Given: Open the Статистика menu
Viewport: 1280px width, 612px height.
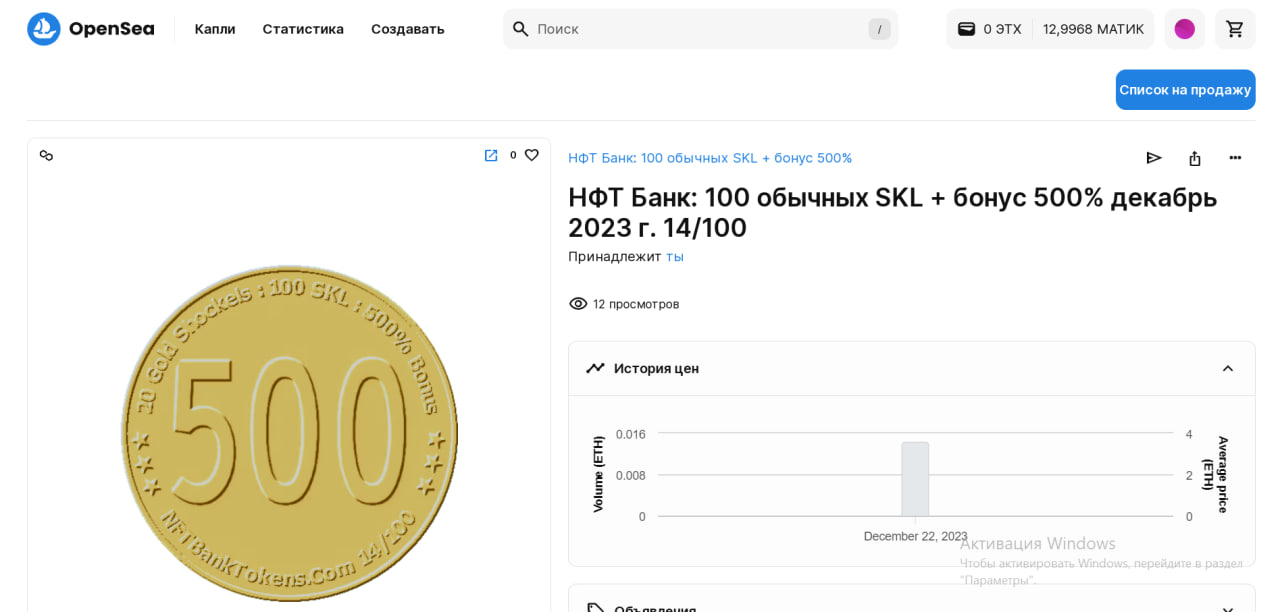Looking at the screenshot, I should coord(303,29).
